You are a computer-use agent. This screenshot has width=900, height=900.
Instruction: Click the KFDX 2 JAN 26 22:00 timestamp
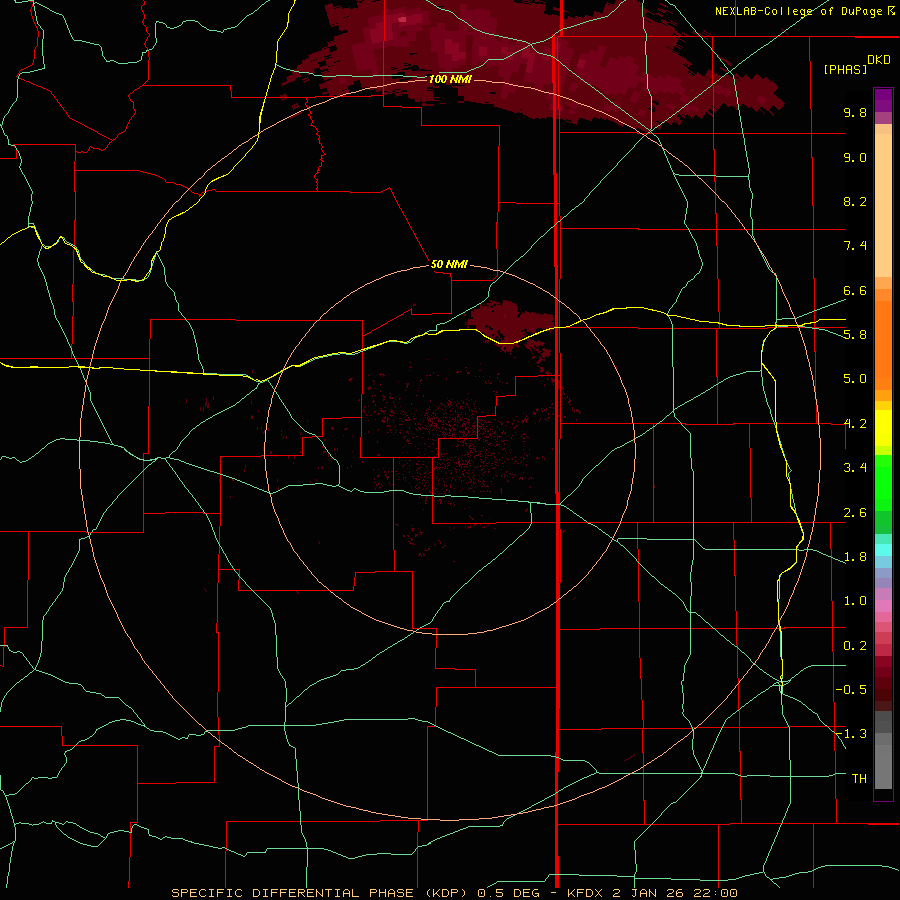652,893
